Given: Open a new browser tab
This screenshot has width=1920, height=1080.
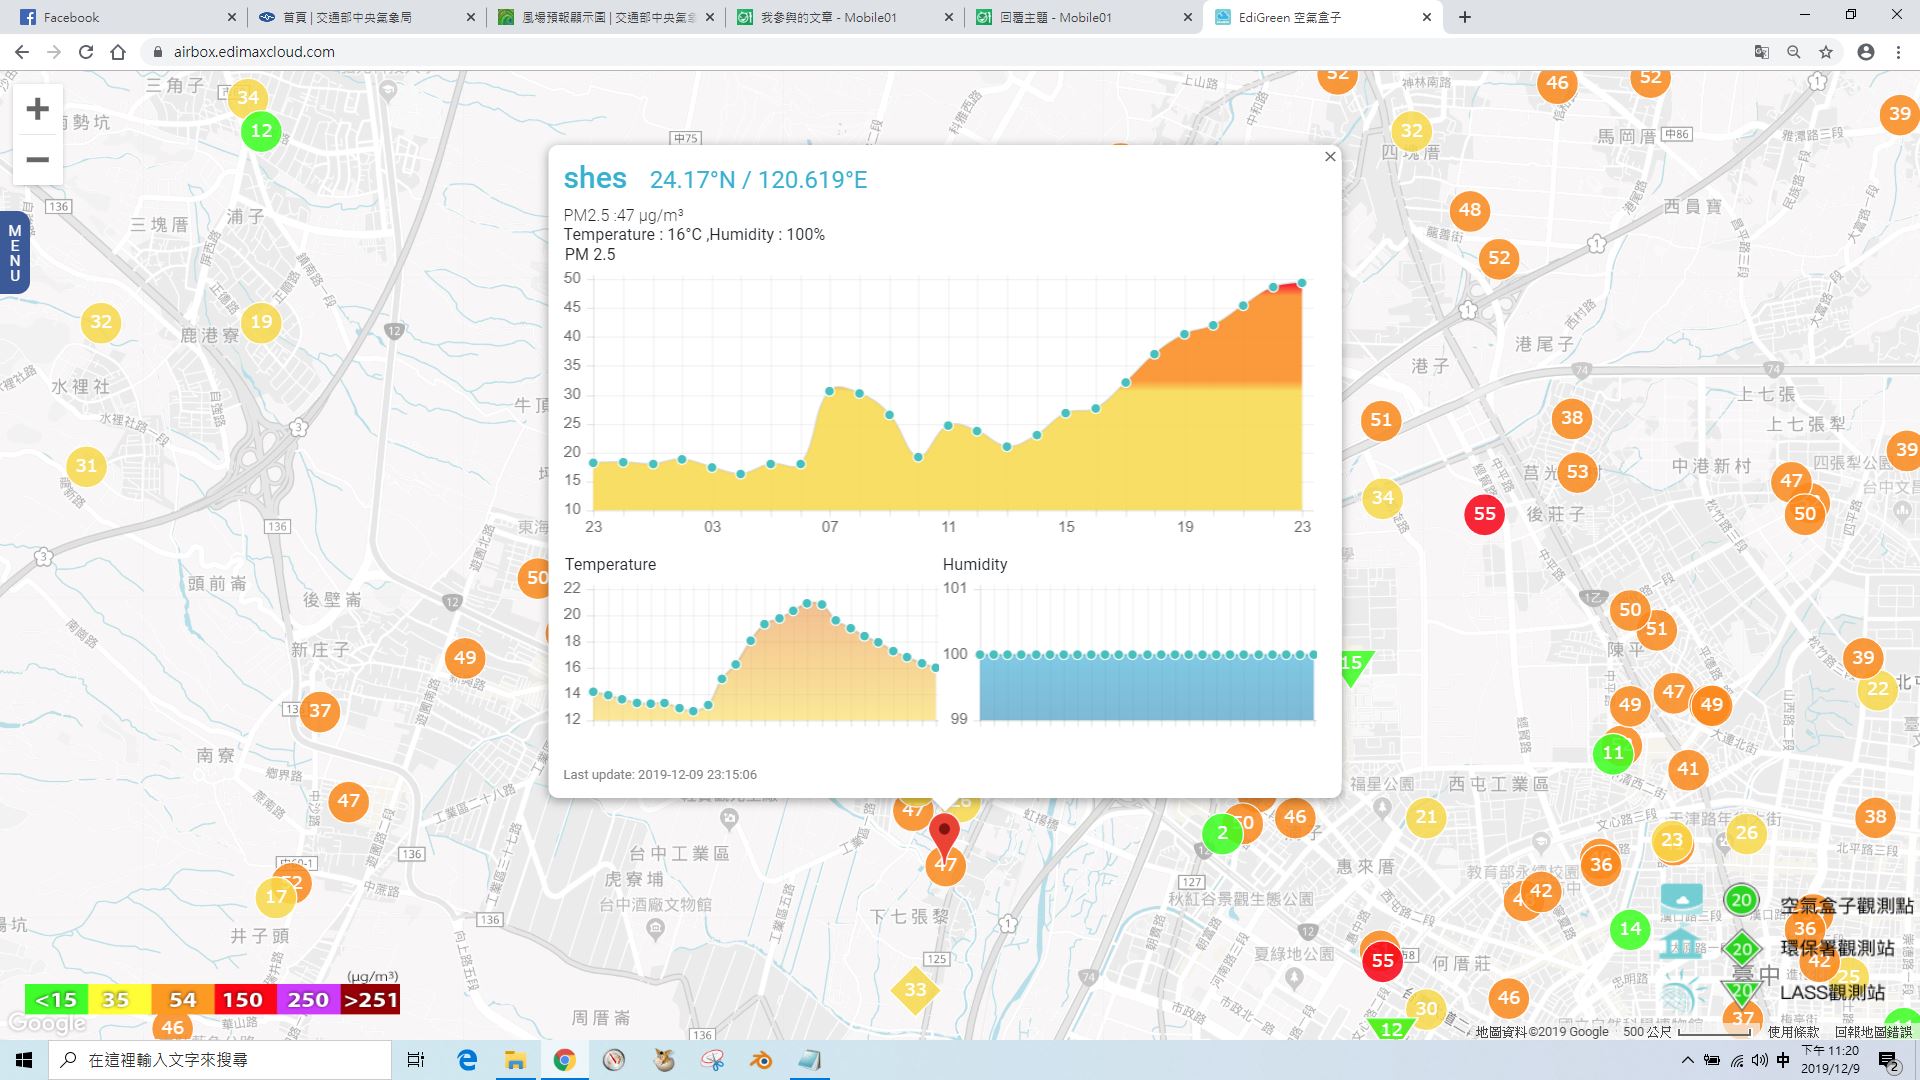Looking at the screenshot, I should pyautogui.click(x=1465, y=17).
